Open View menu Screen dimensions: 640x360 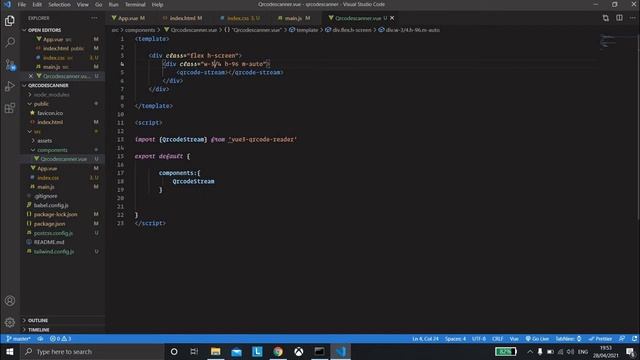point(82,4)
